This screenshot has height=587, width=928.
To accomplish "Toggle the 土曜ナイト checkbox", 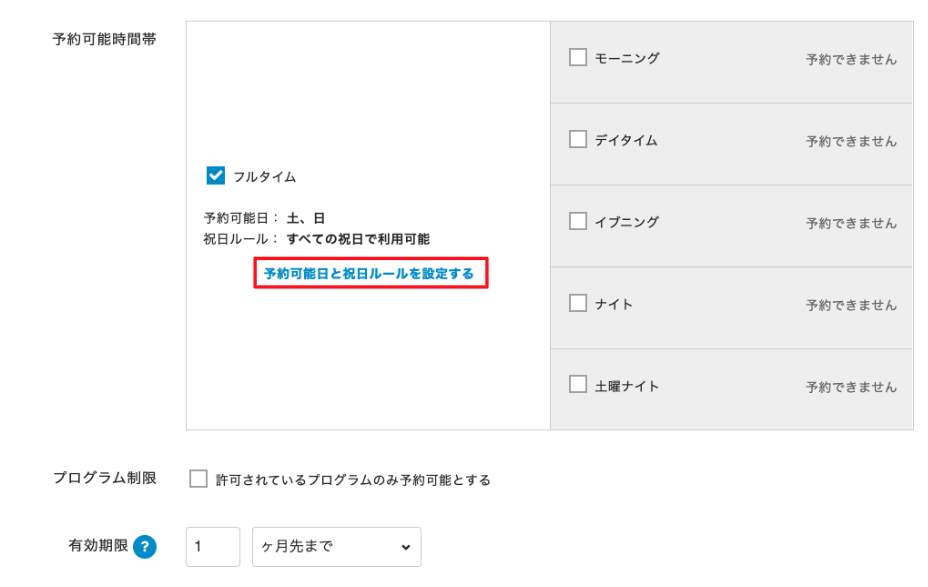I will pyautogui.click(x=577, y=385).
